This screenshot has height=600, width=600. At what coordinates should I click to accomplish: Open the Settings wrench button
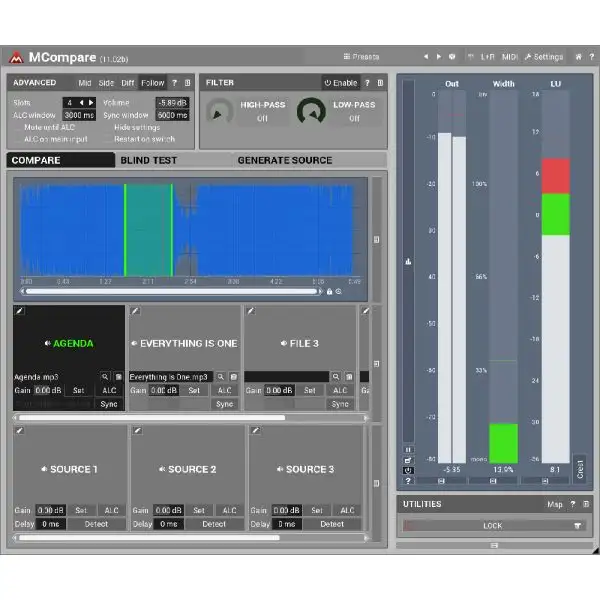544,57
